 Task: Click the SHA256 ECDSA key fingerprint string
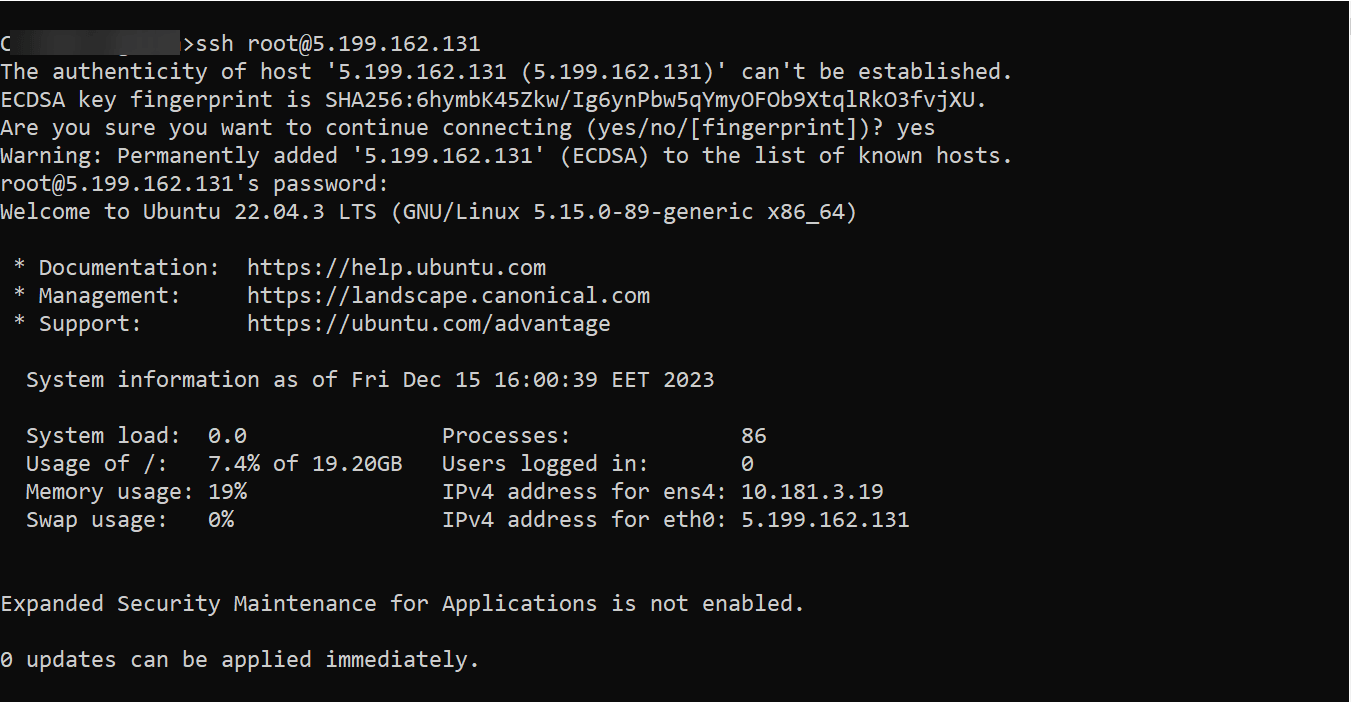(x=655, y=100)
